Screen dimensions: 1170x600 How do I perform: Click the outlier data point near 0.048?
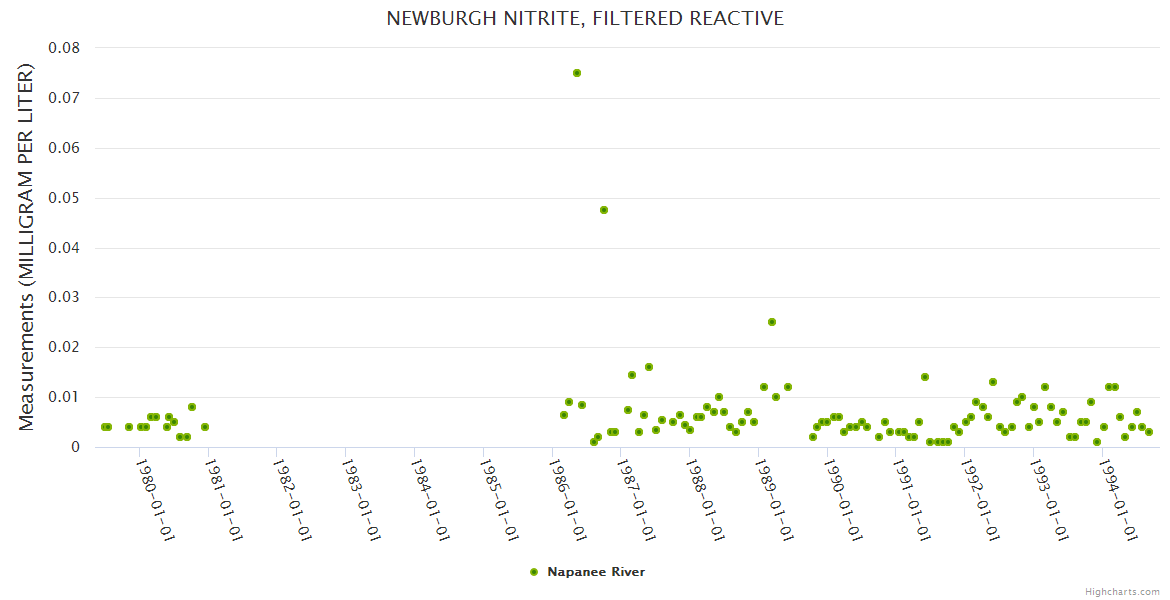(x=604, y=210)
